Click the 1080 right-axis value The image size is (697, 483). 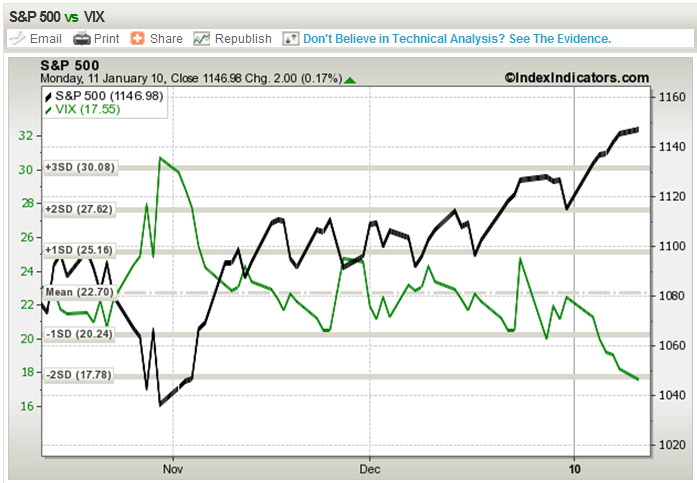click(x=672, y=296)
